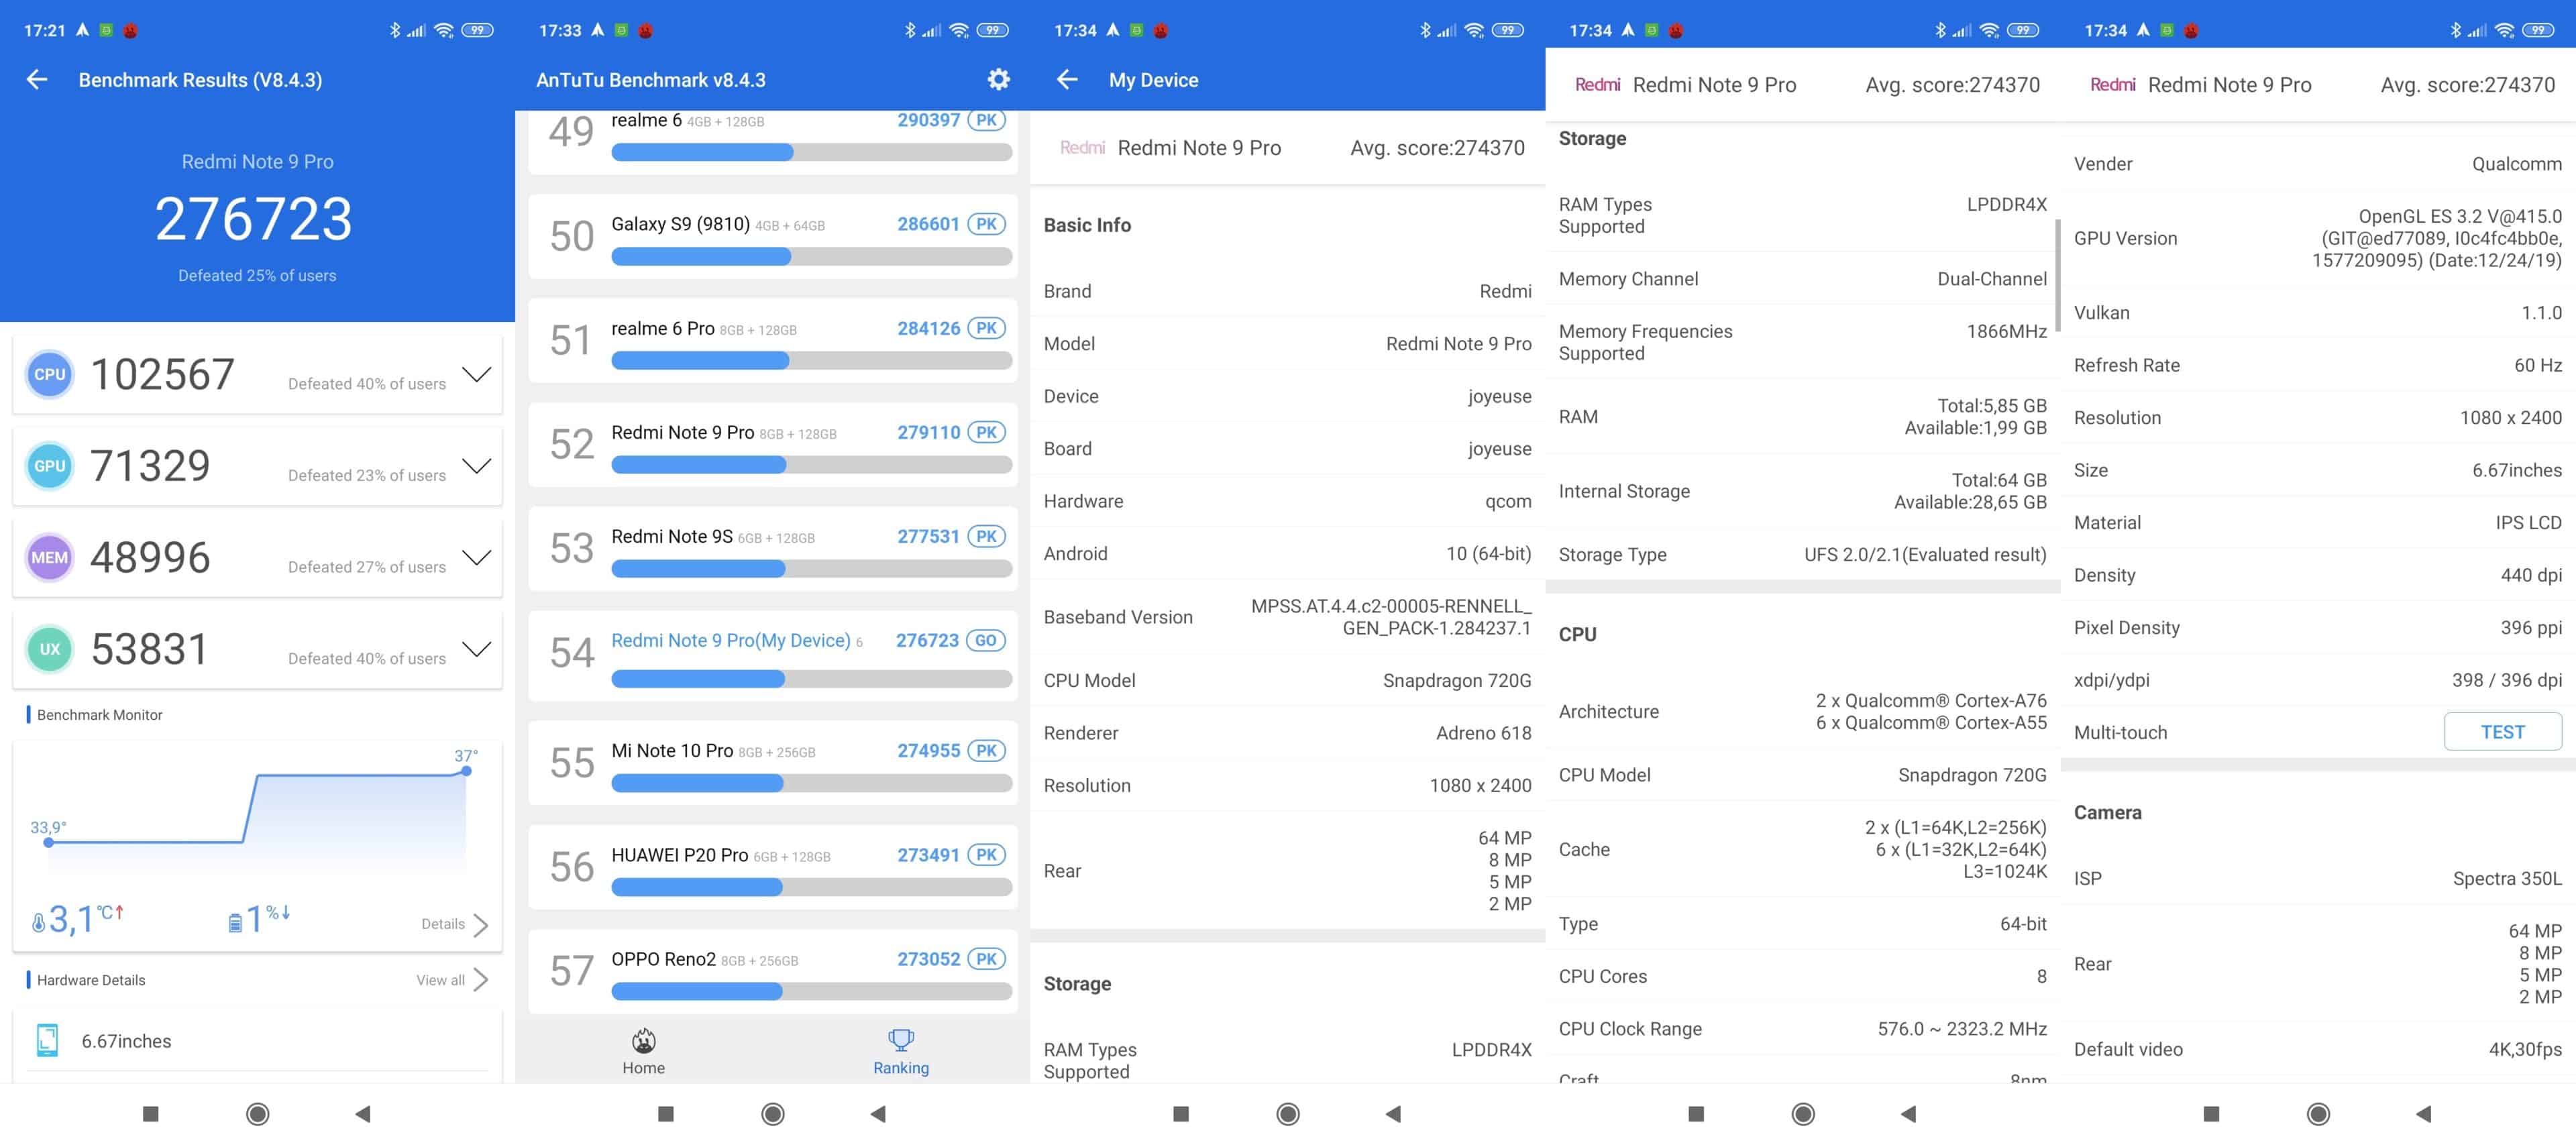Go back from Benchmark Results screen
The height and width of the screenshot is (1145, 2576).
tap(37, 80)
